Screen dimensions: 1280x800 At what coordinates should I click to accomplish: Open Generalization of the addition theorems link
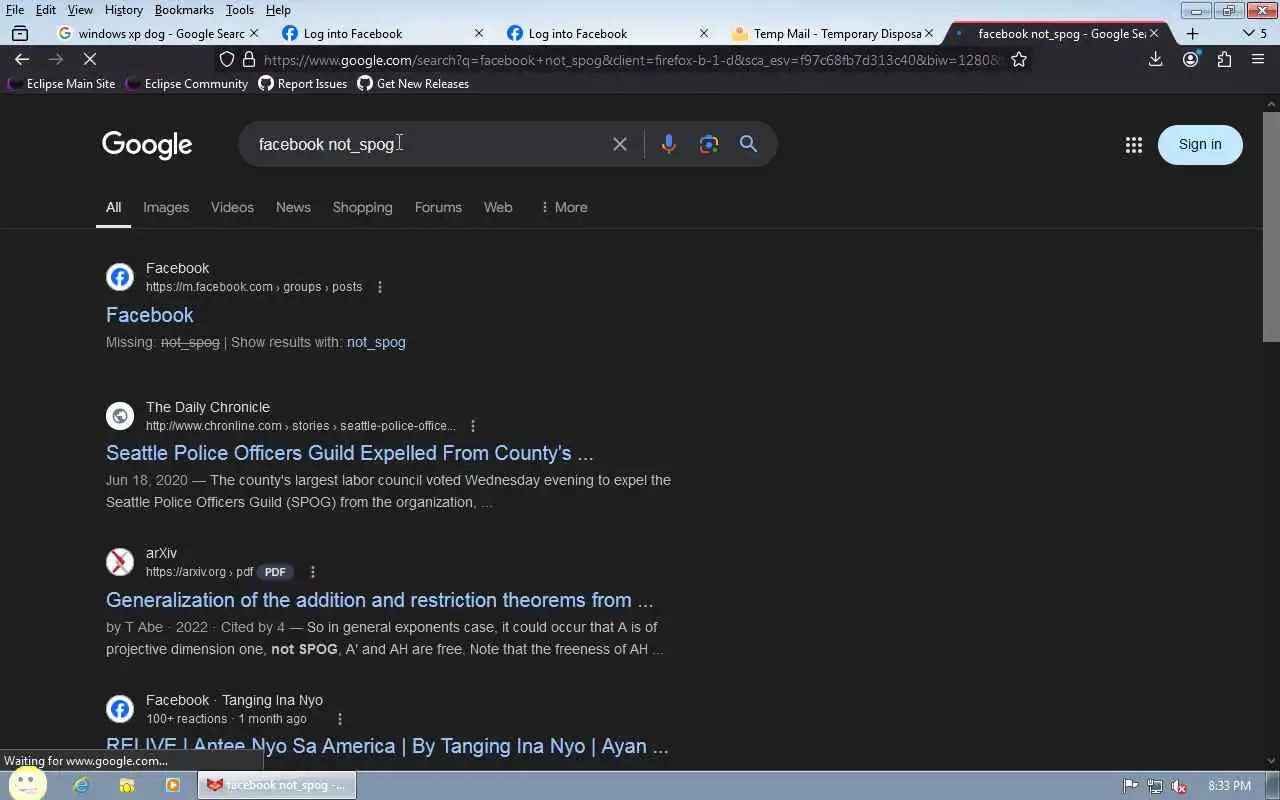[x=380, y=600]
